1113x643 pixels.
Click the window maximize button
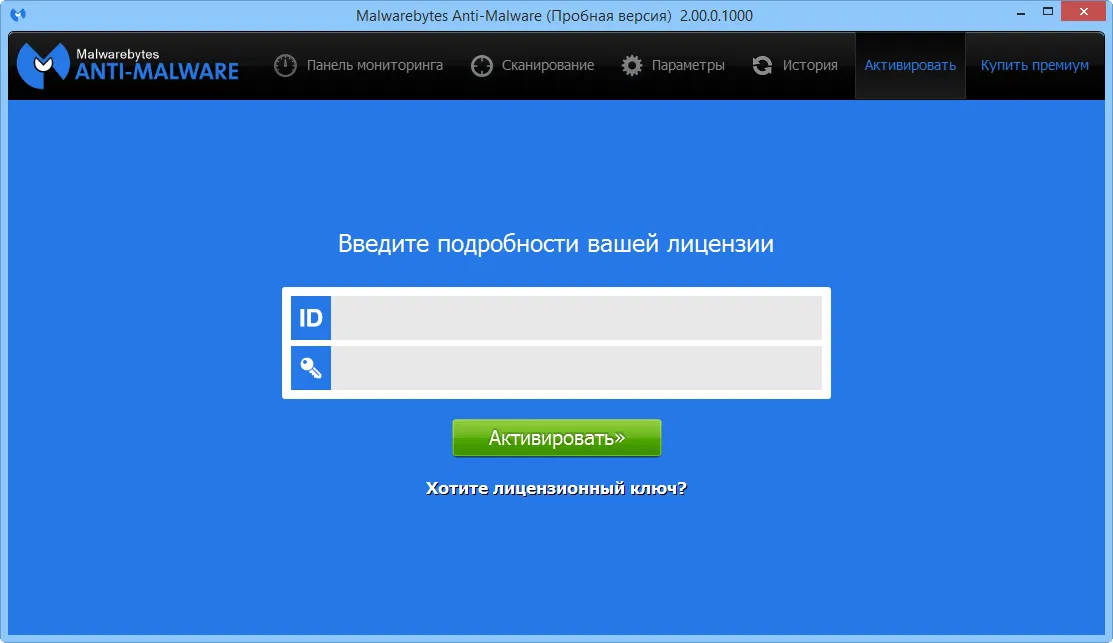1048,12
